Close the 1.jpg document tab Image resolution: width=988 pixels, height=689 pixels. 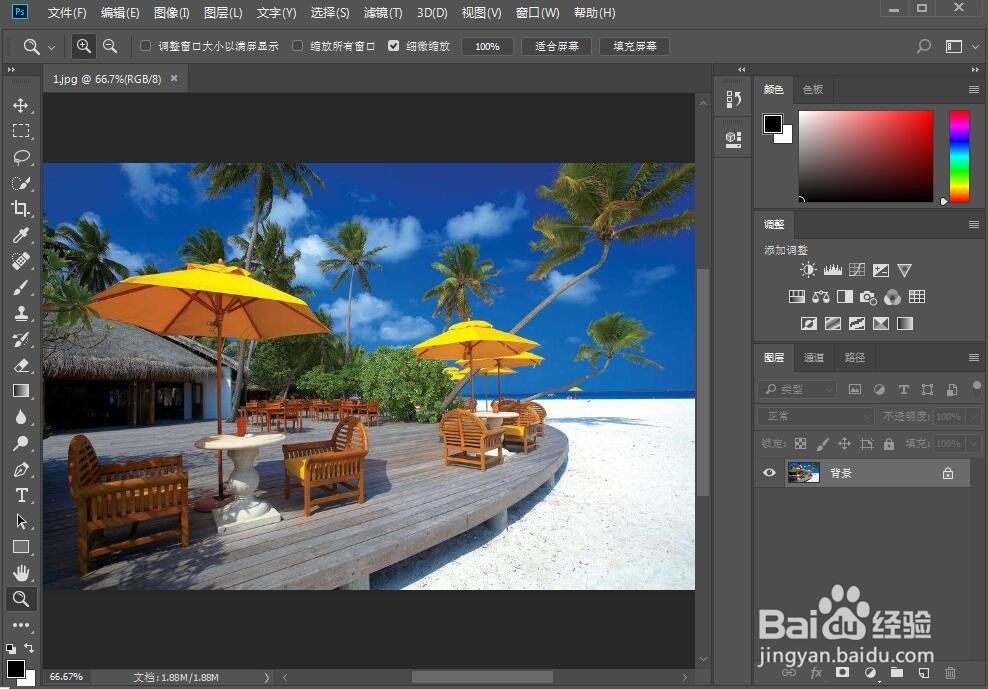click(x=174, y=78)
